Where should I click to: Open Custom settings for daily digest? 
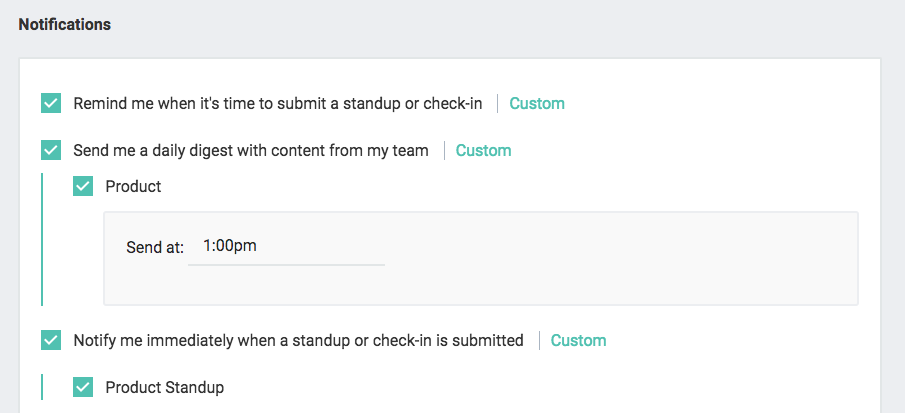coord(484,151)
